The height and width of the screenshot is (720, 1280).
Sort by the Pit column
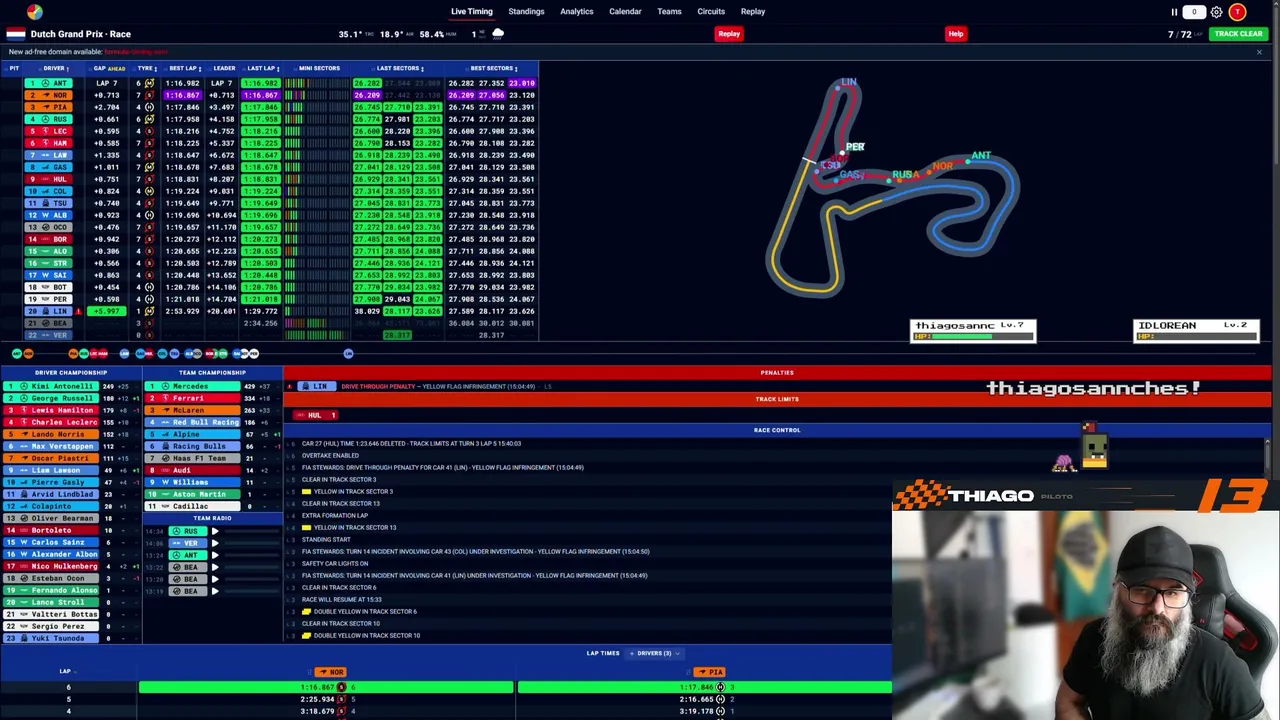pyautogui.click(x=14, y=68)
